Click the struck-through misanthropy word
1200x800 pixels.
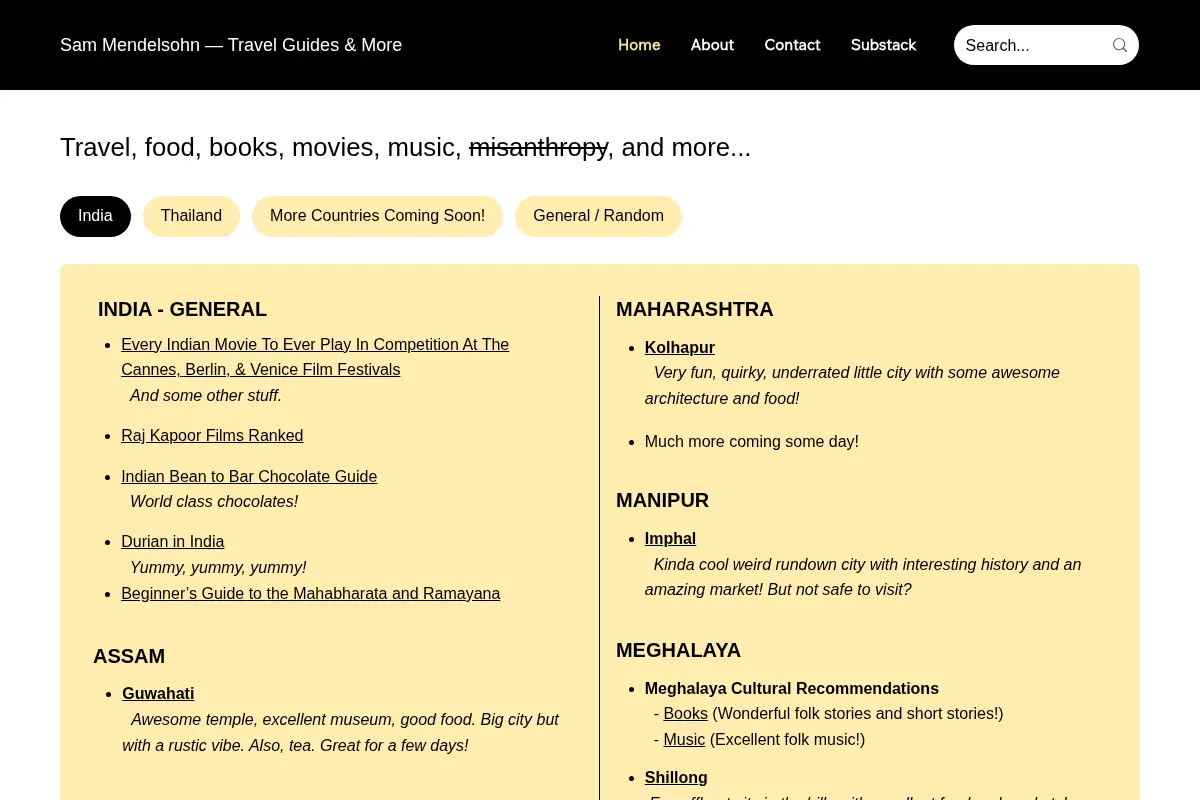pos(539,148)
